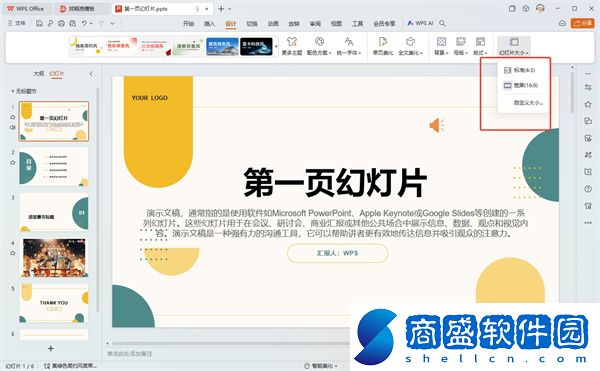Select slide 2 目录 thumbnail
The width and height of the screenshot is (600, 371).
(x=54, y=167)
